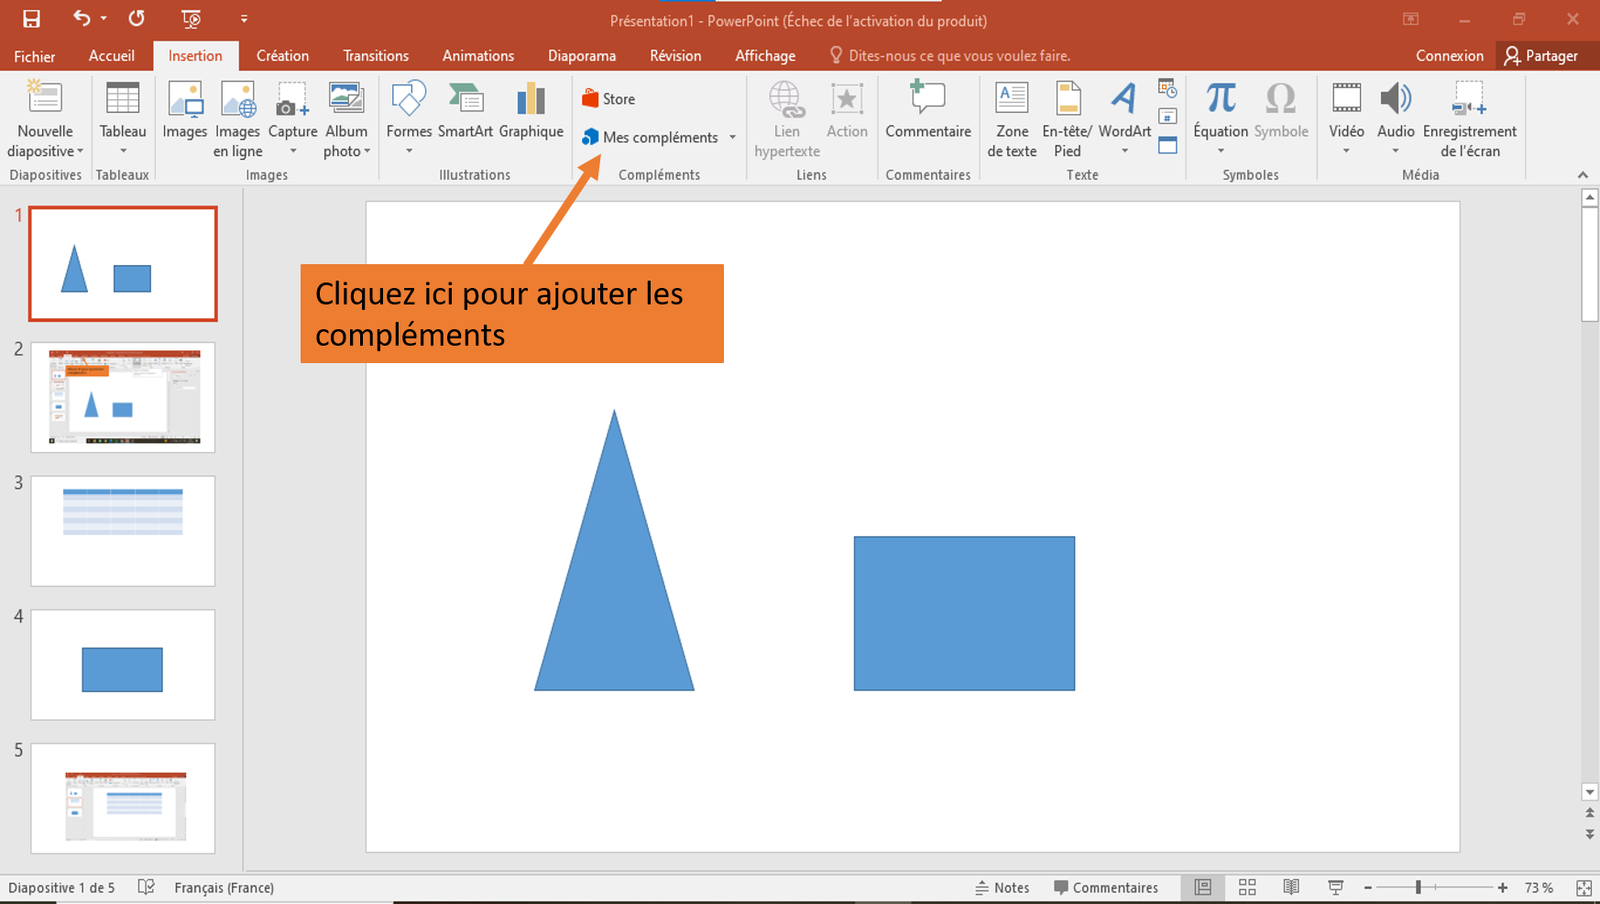Collapse the ribbon with the chevron

pyautogui.click(x=1583, y=174)
